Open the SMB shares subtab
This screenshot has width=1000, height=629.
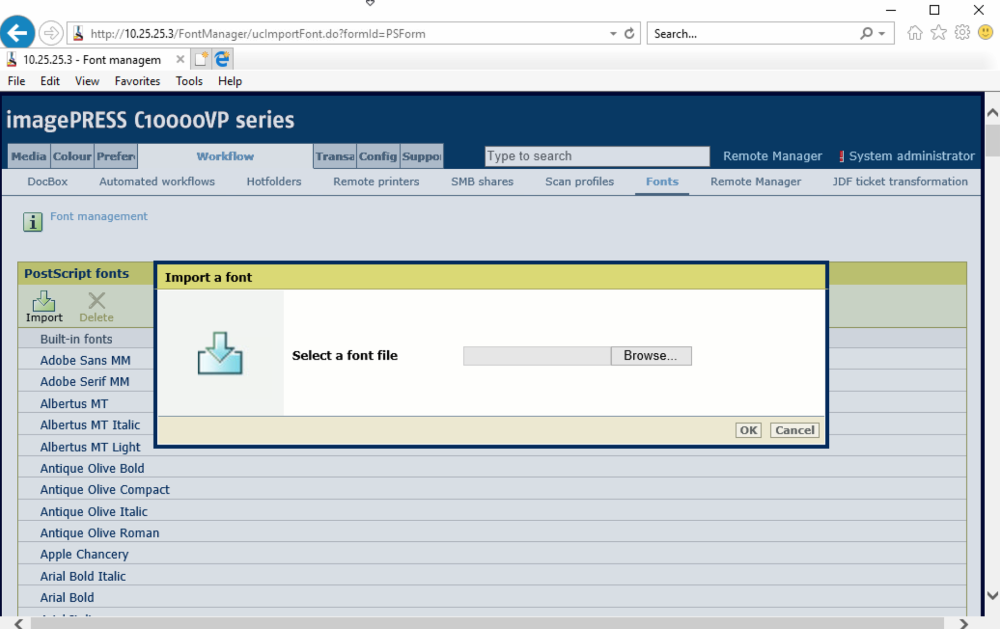point(482,182)
